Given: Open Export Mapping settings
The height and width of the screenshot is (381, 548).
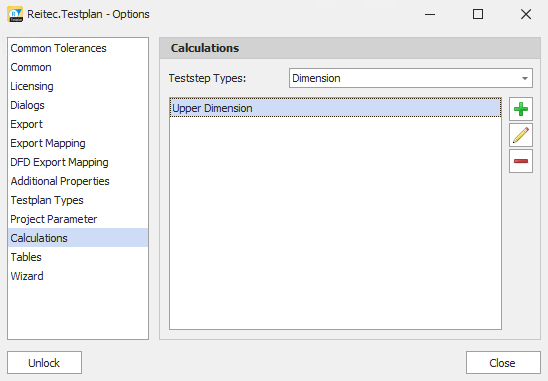Looking at the screenshot, I should coord(48,143).
